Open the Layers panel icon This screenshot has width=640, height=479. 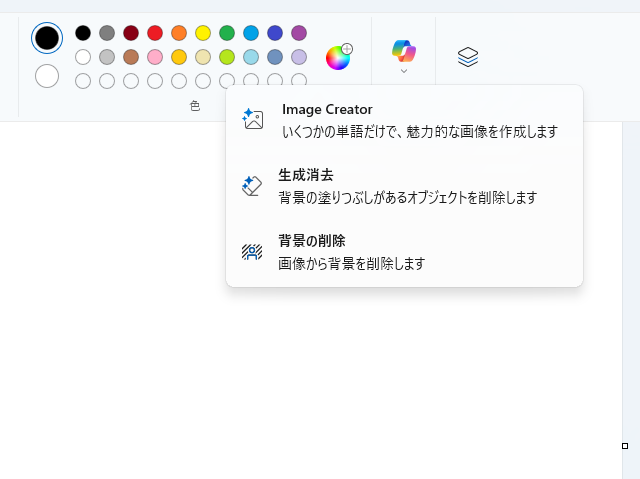click(468, 57)
